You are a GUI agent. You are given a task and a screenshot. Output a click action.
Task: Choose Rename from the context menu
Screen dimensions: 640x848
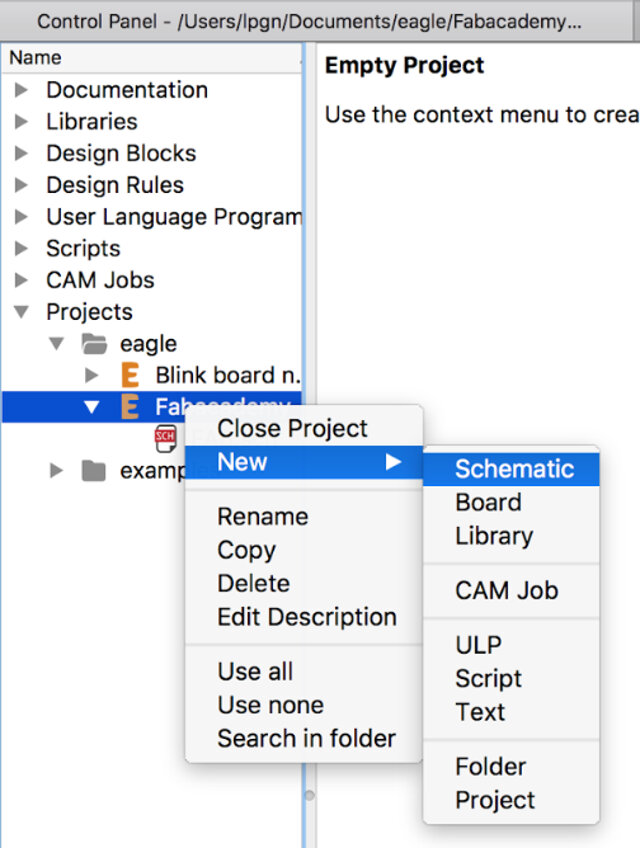pos(262,517)
